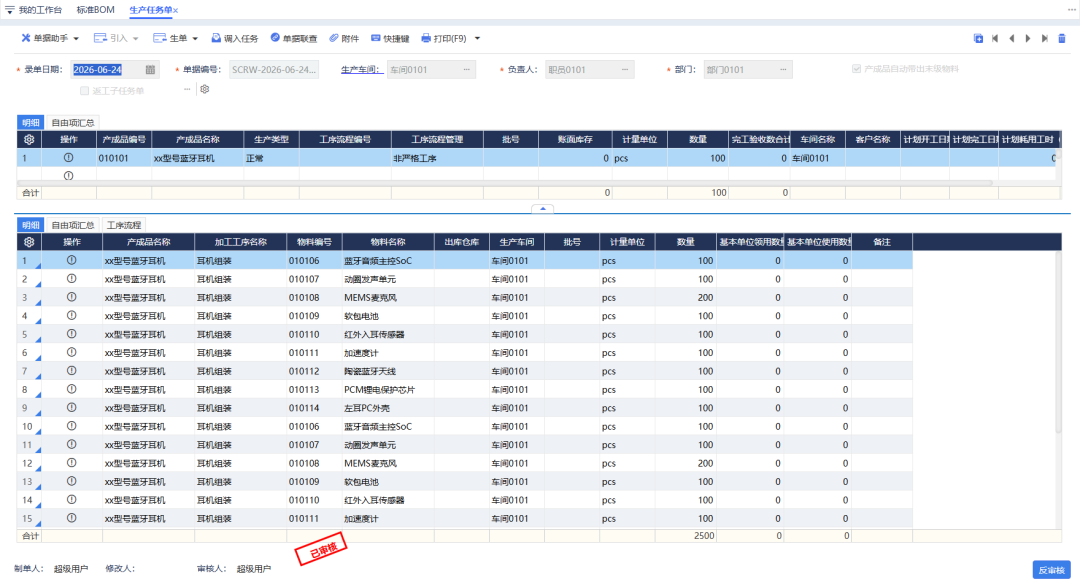Switch to 标准BOM tab

96,10
